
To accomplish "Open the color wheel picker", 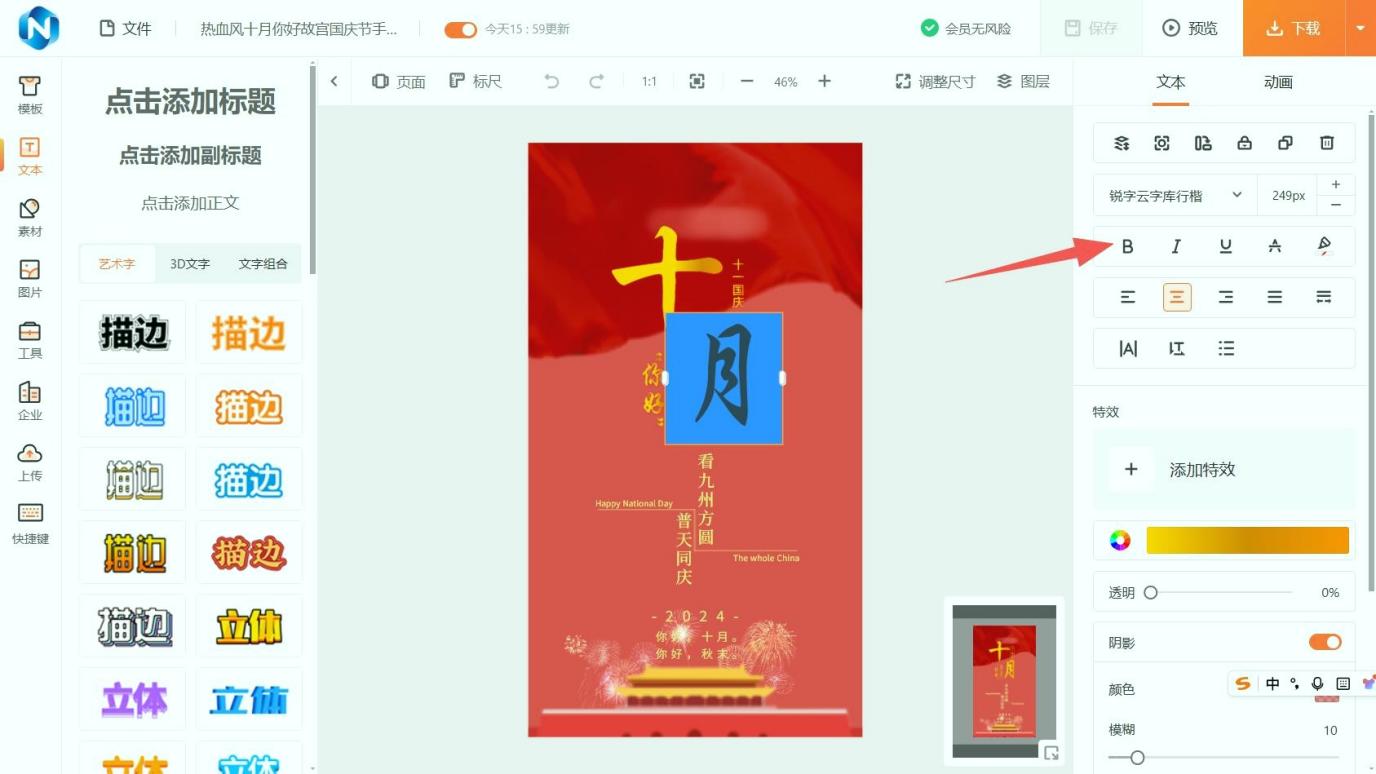I will (1120, 541).
